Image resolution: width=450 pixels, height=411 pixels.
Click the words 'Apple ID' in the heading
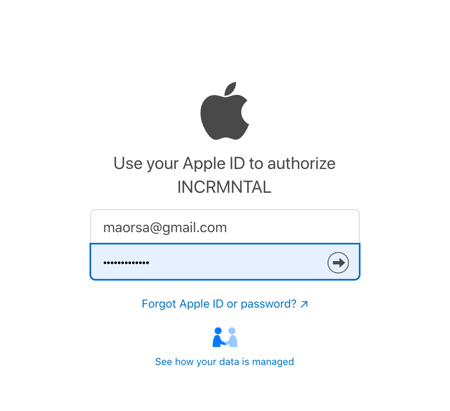point(214,164)
